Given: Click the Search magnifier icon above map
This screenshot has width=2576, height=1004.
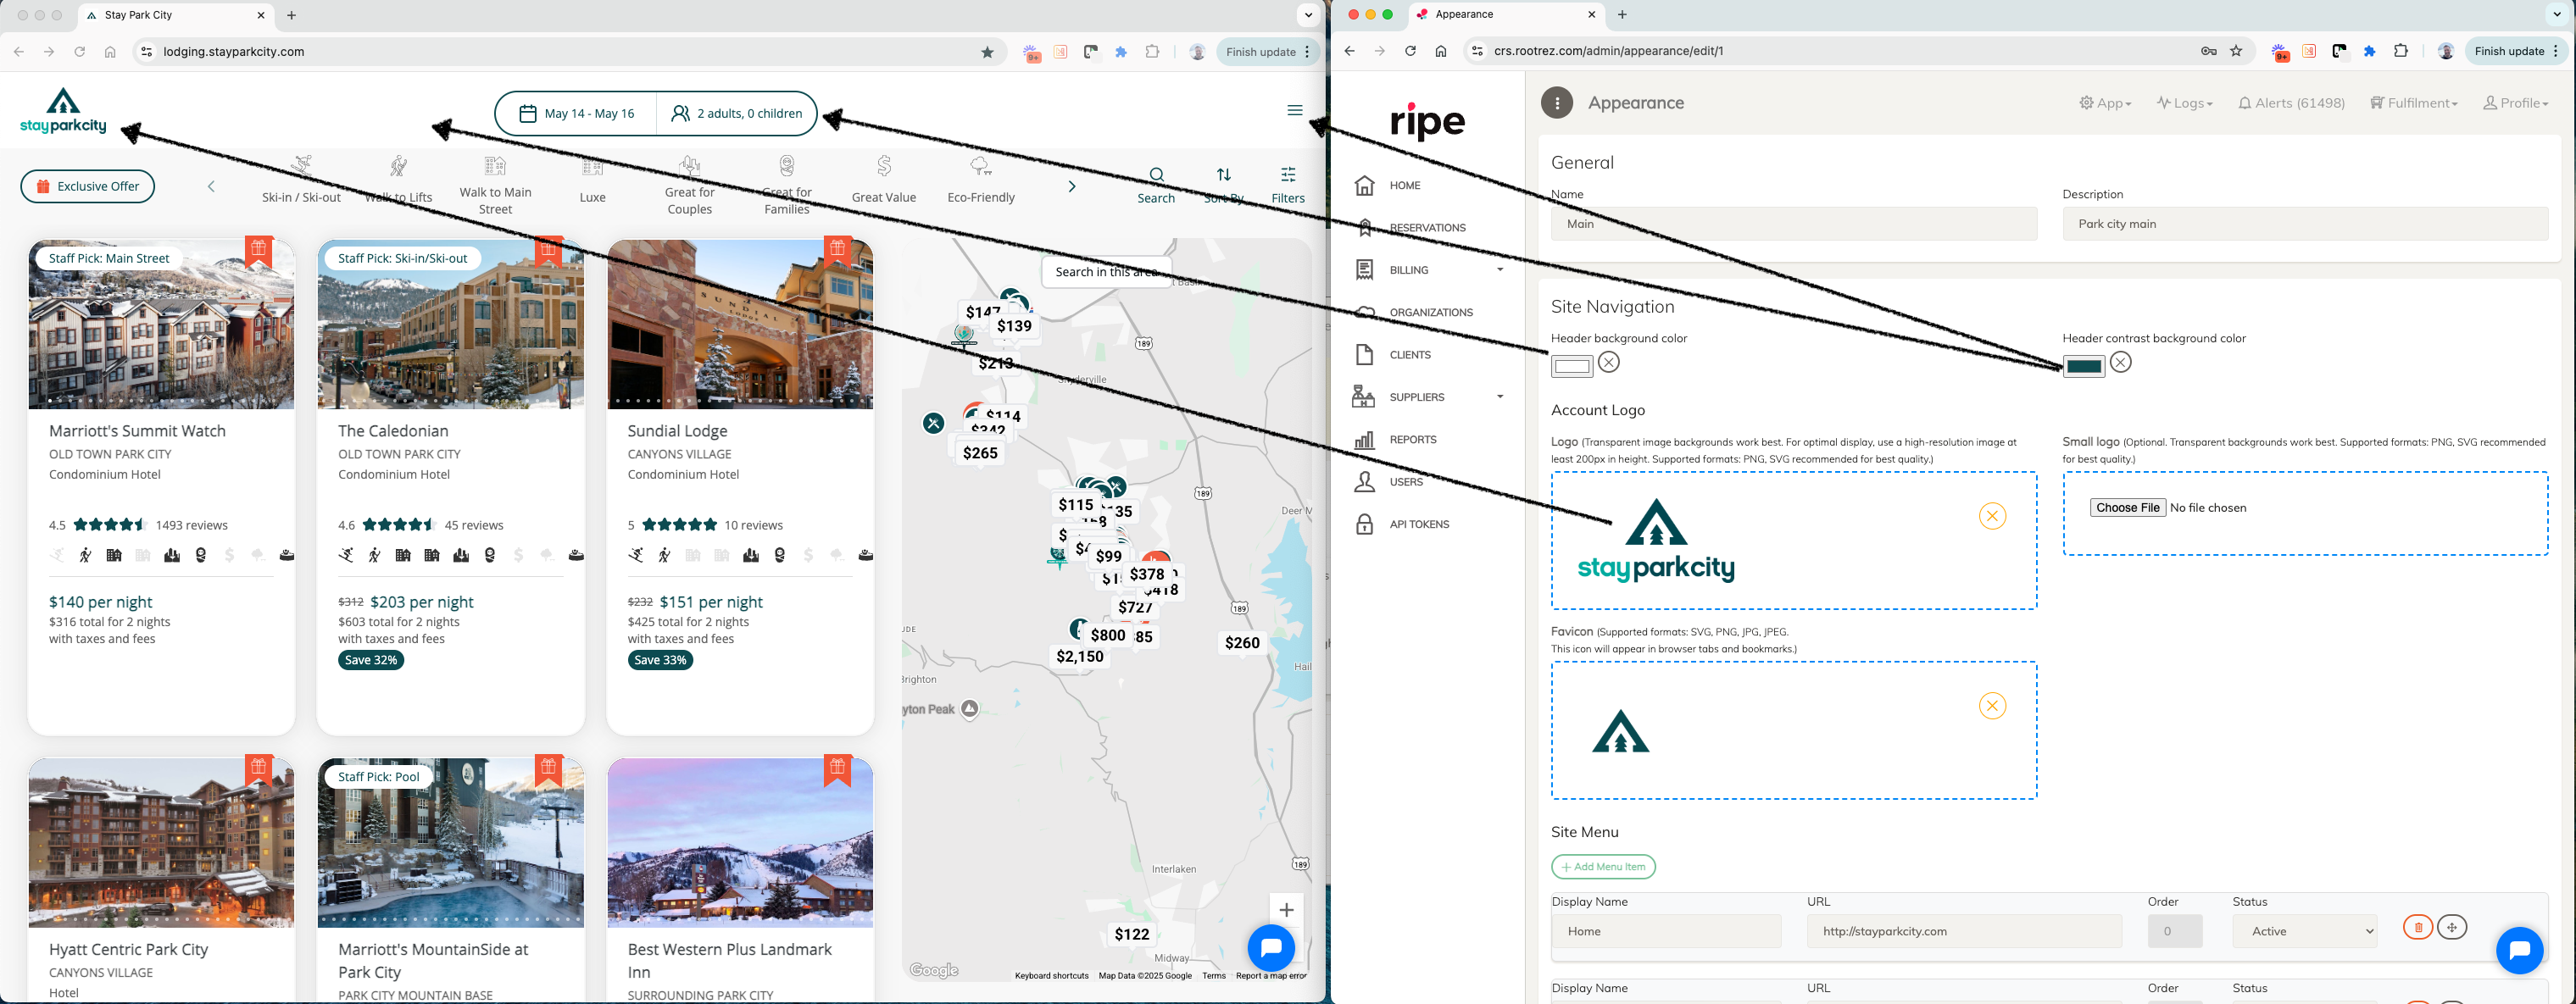Looking at the screenshot, I should pos(1156,175).
